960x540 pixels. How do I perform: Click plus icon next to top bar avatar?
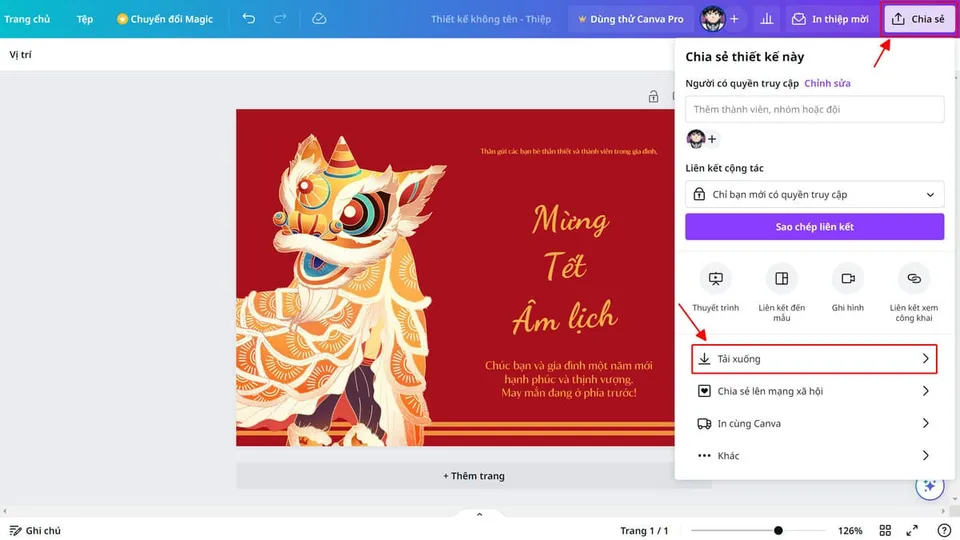(734, 19)
